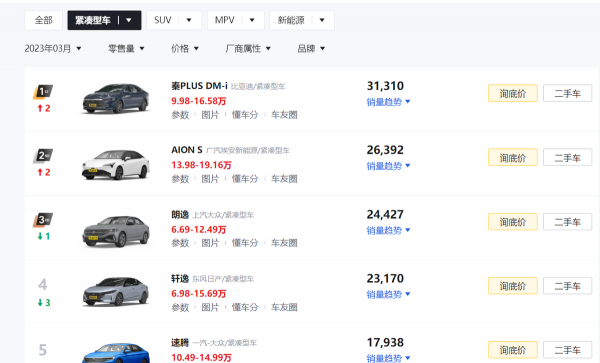Viewport: 600px width, 363px height.
Task: Click 二手车 for 朗逸
Action: [x=567, y=222]
